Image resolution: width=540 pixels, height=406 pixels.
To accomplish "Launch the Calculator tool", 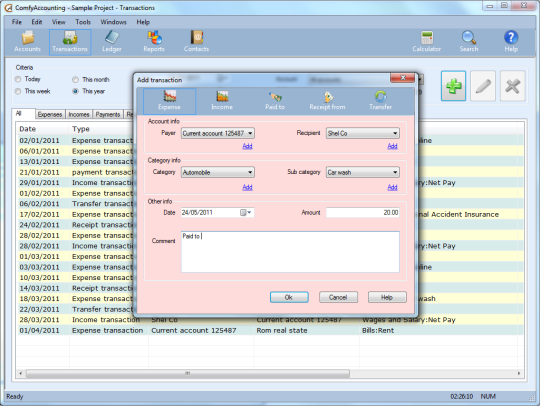I will pyautogui.click(x=426, y=42).
